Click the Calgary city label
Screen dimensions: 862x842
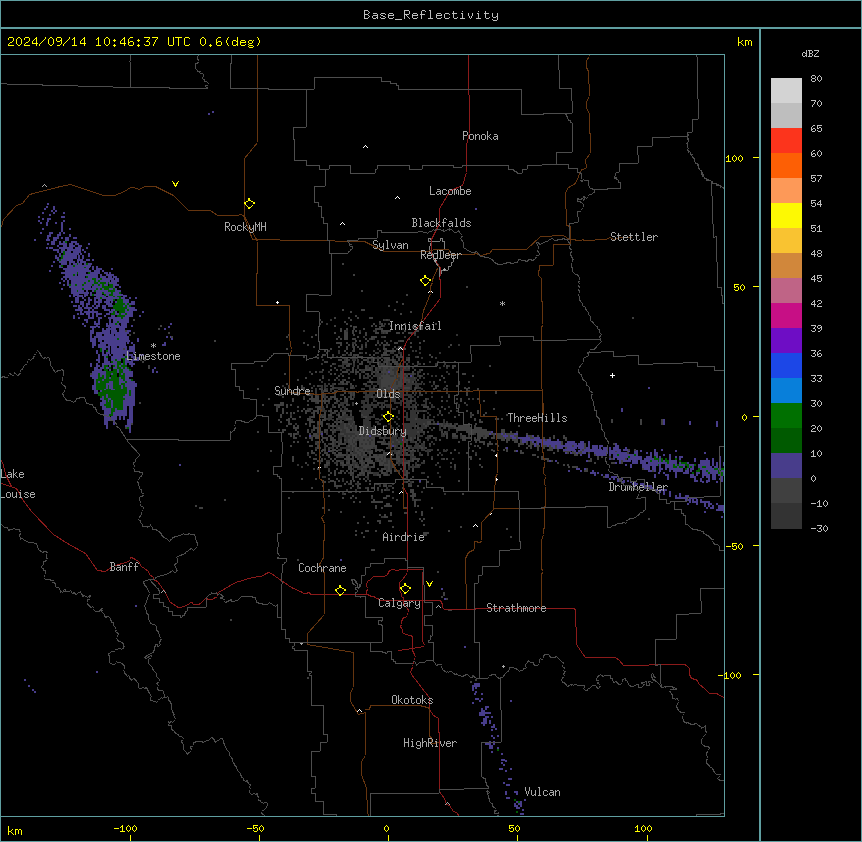pos(399,603)
